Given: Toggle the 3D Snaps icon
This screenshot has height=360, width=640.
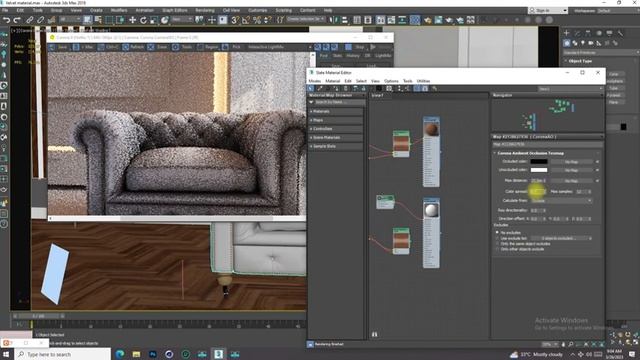Looking at the screenshot, I should 235,20.
